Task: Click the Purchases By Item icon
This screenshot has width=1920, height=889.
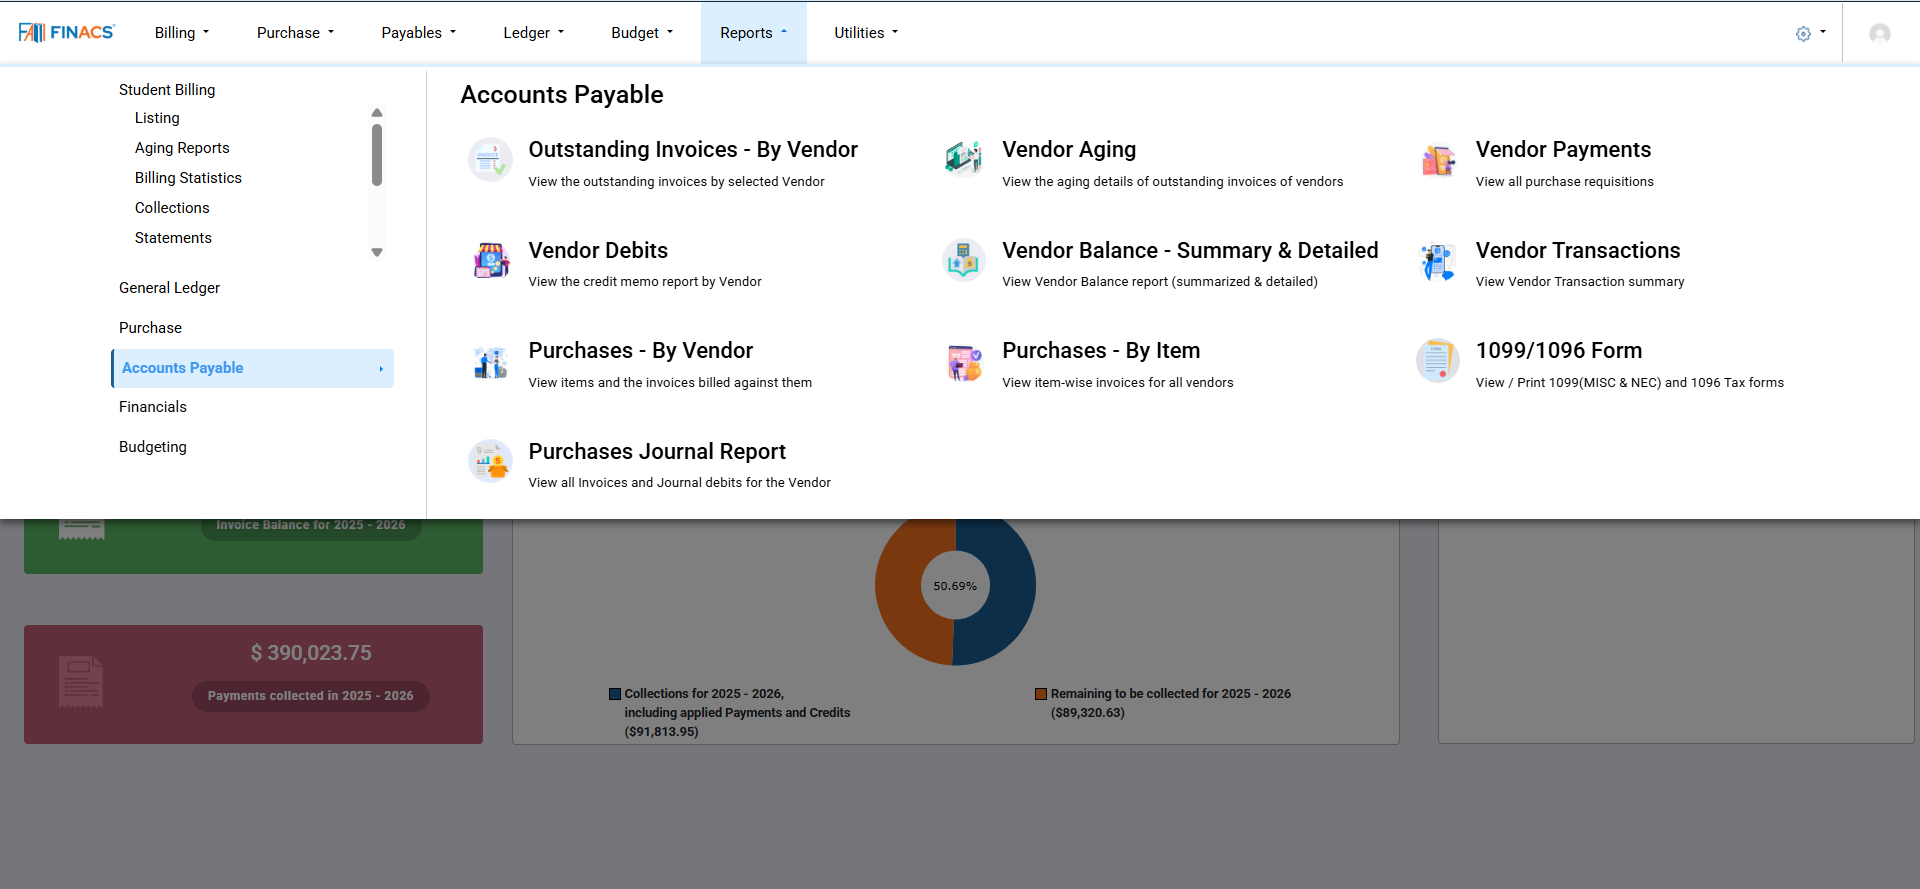Action: (964, 361)
